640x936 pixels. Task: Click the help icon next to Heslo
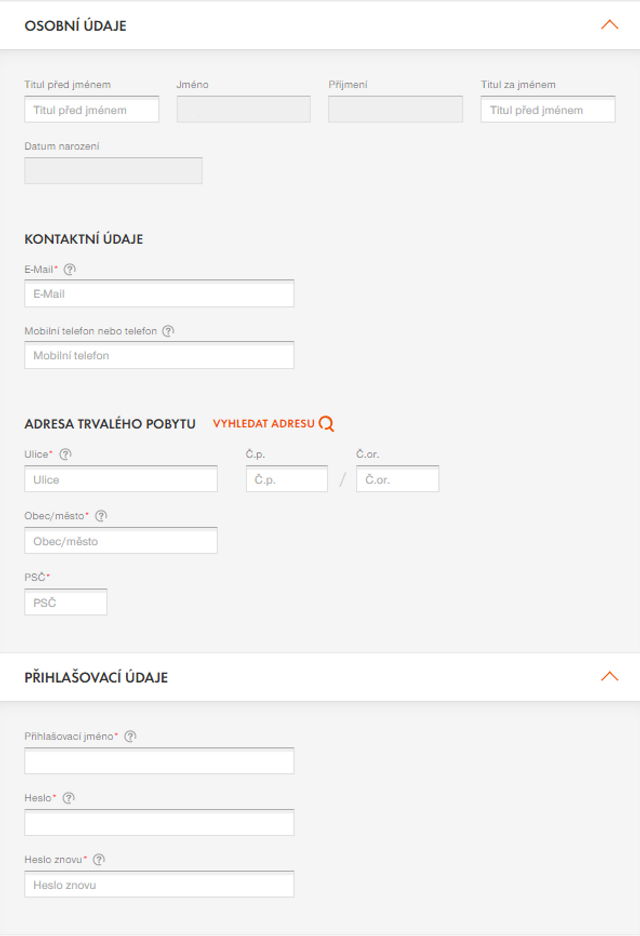(x=69, y=798)
